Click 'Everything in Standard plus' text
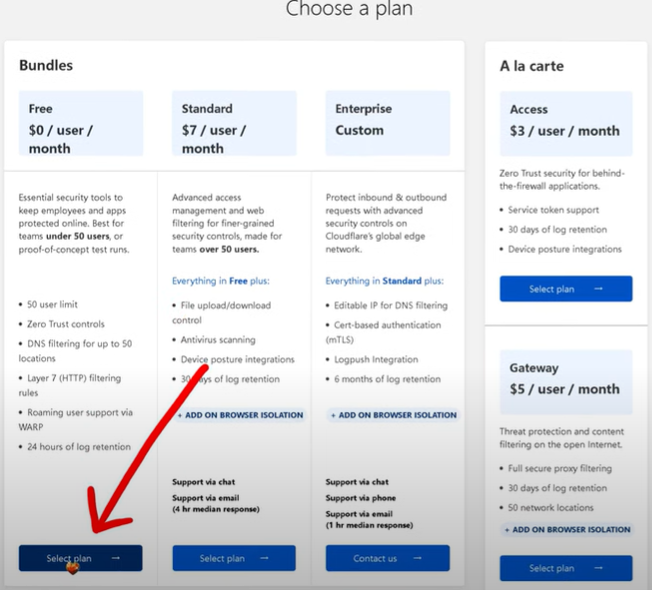Screen dimensions: 652x590 click(x=385, y=281)
